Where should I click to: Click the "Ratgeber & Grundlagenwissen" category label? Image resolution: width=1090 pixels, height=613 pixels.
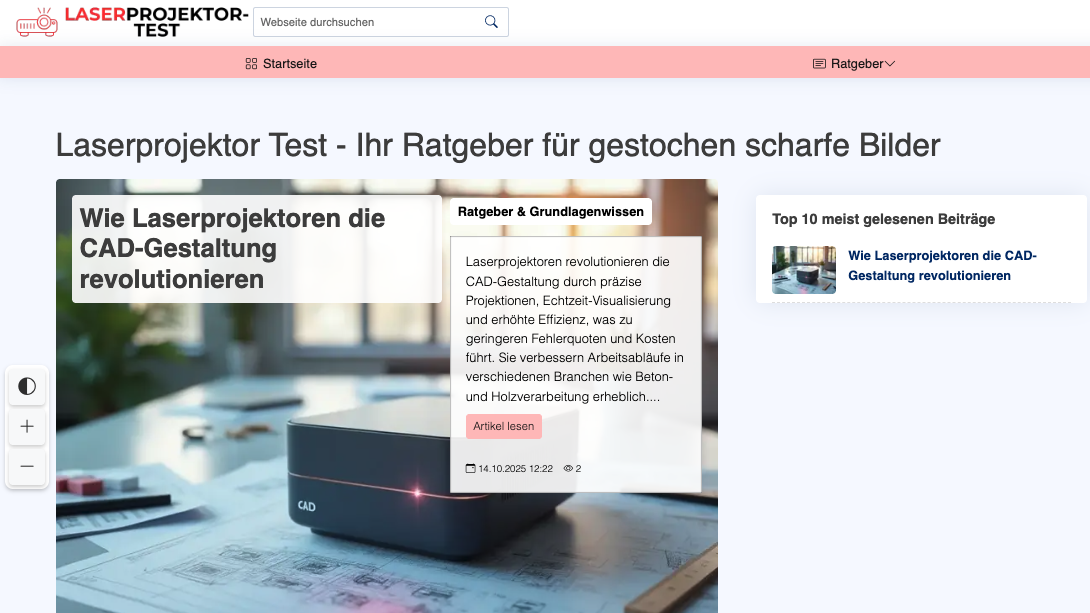[551, 211]
